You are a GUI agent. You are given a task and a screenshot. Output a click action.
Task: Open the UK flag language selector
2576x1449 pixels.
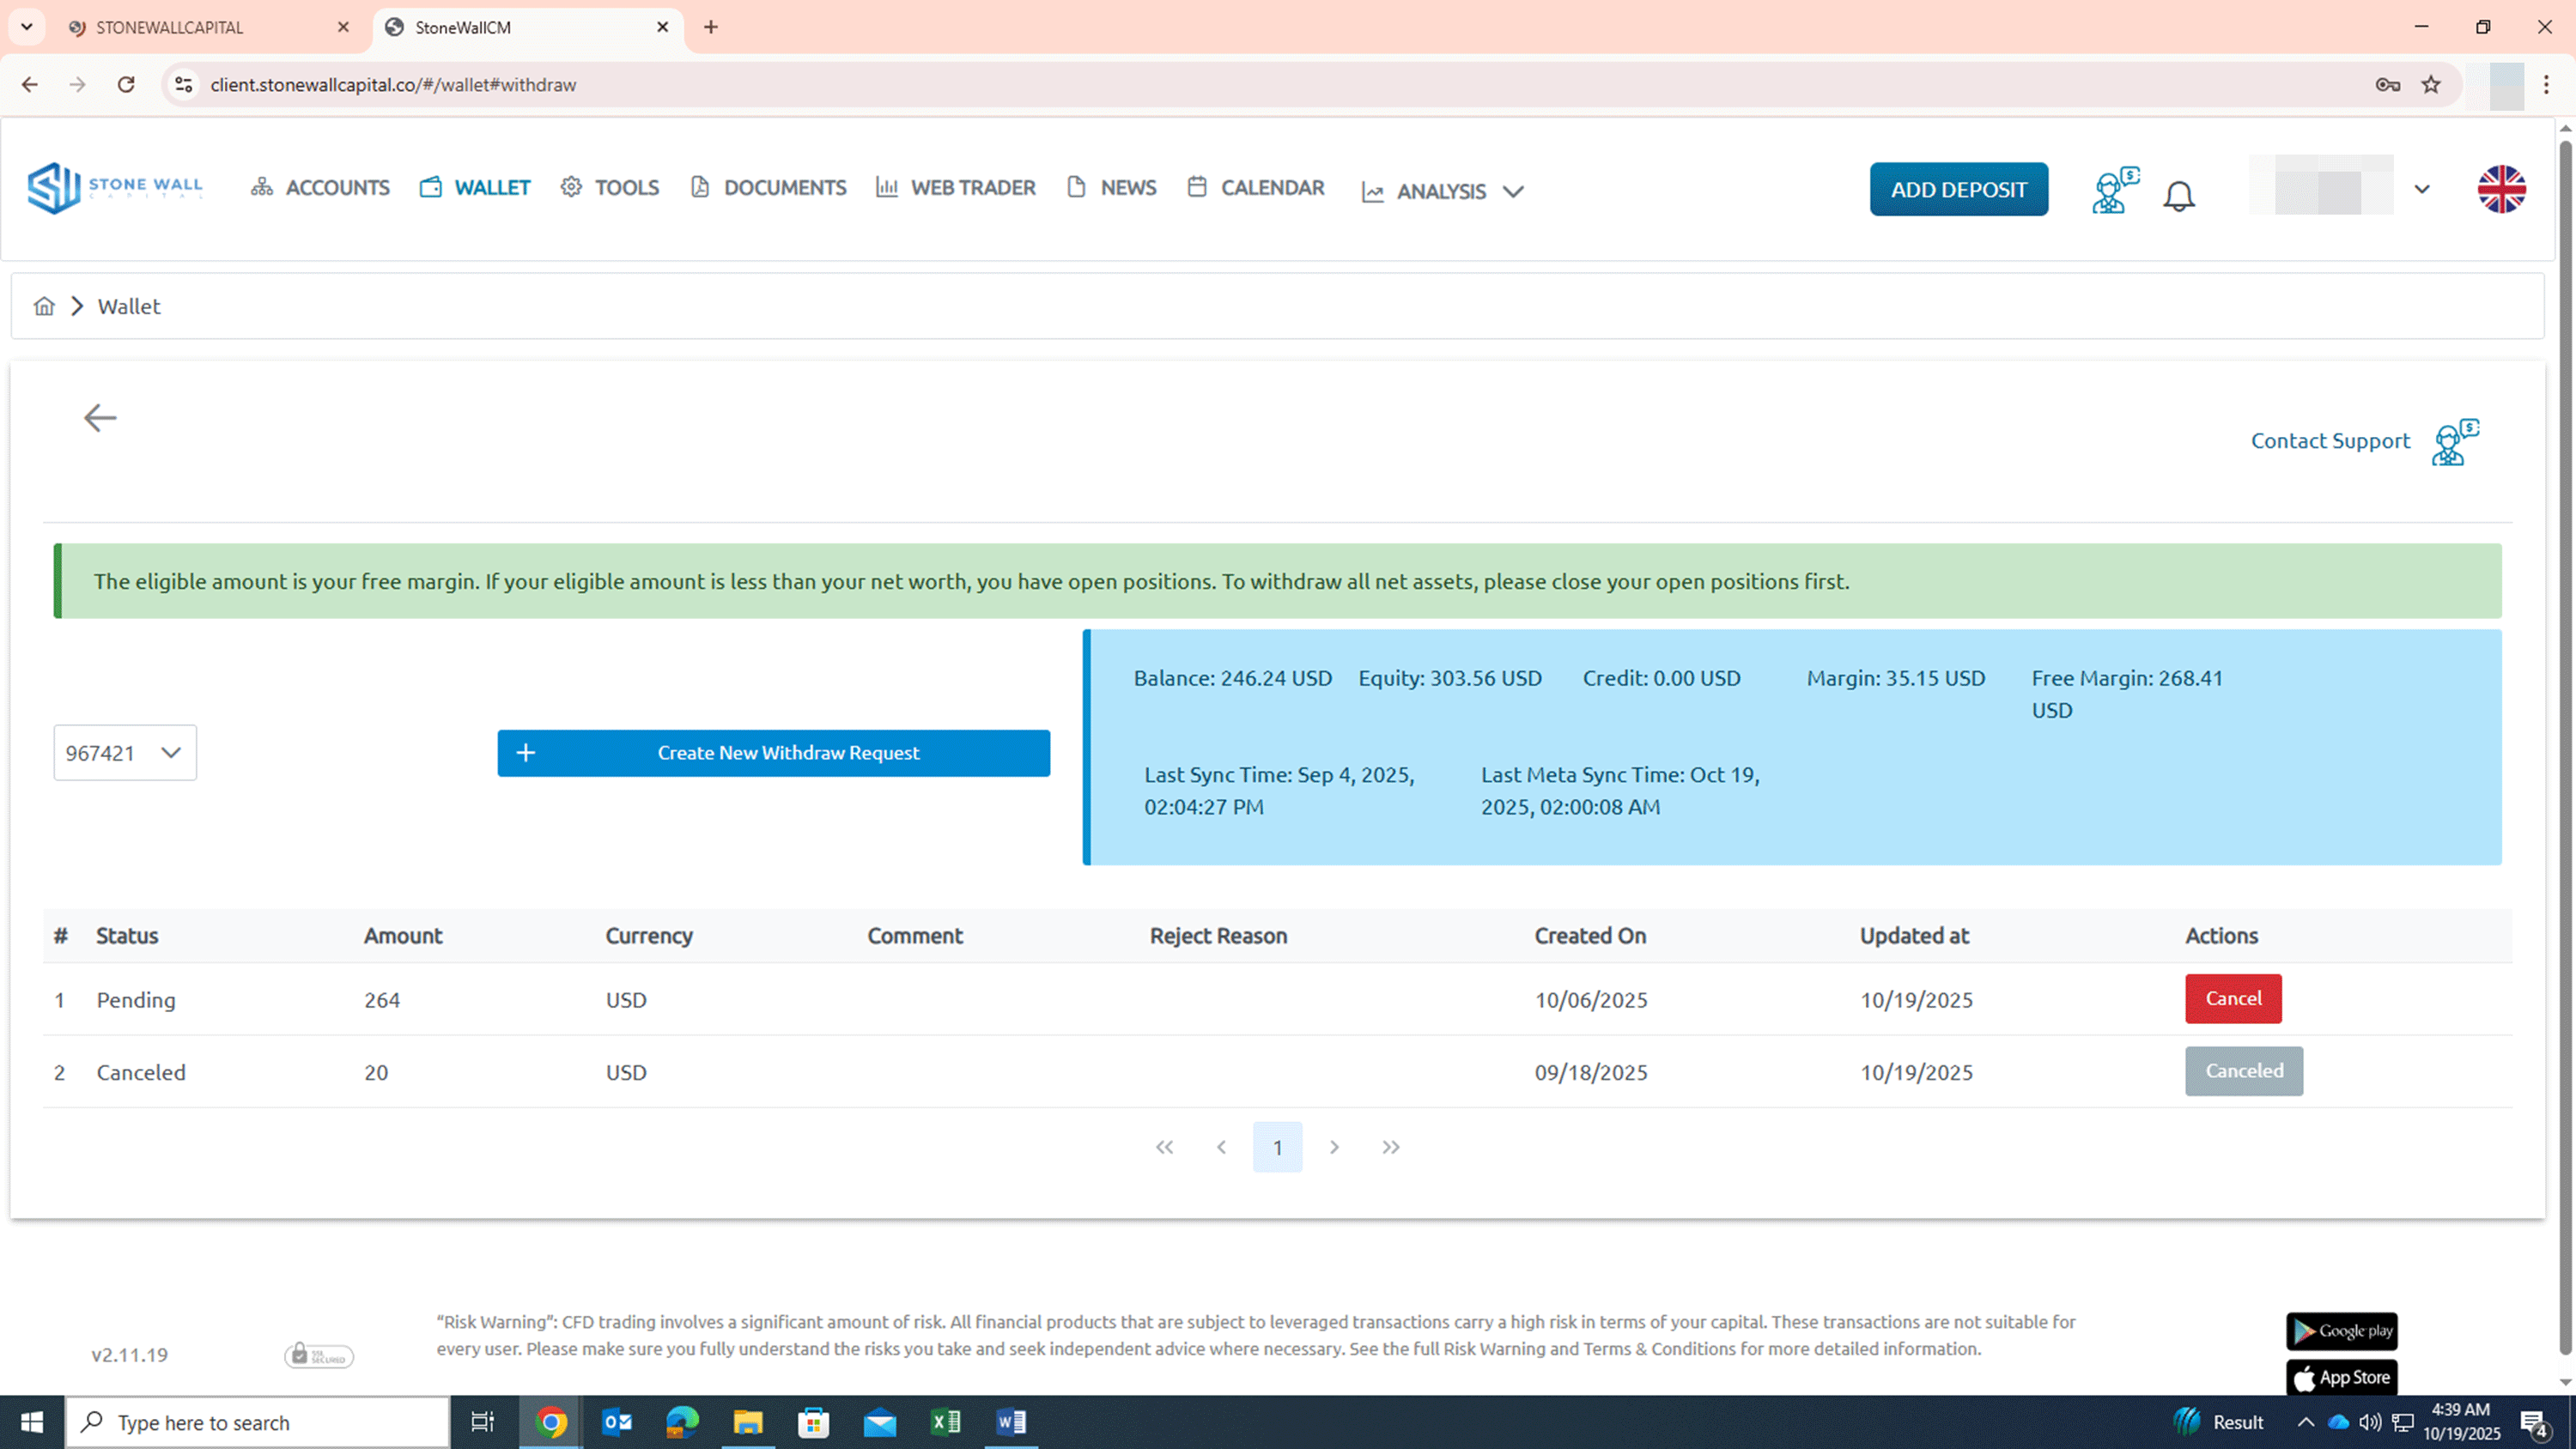(2501, 189)
